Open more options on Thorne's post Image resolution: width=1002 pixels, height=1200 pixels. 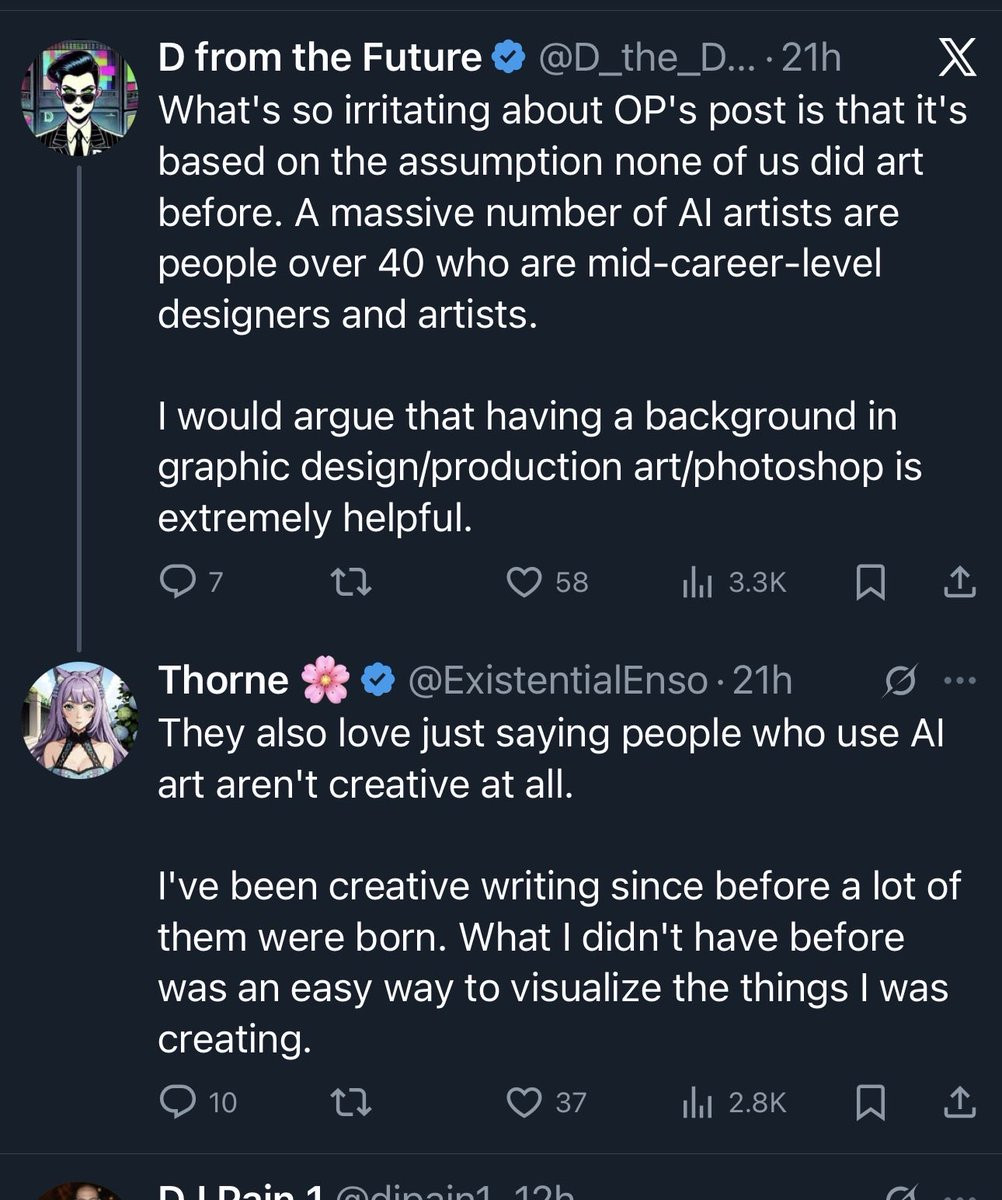[958, 682]
